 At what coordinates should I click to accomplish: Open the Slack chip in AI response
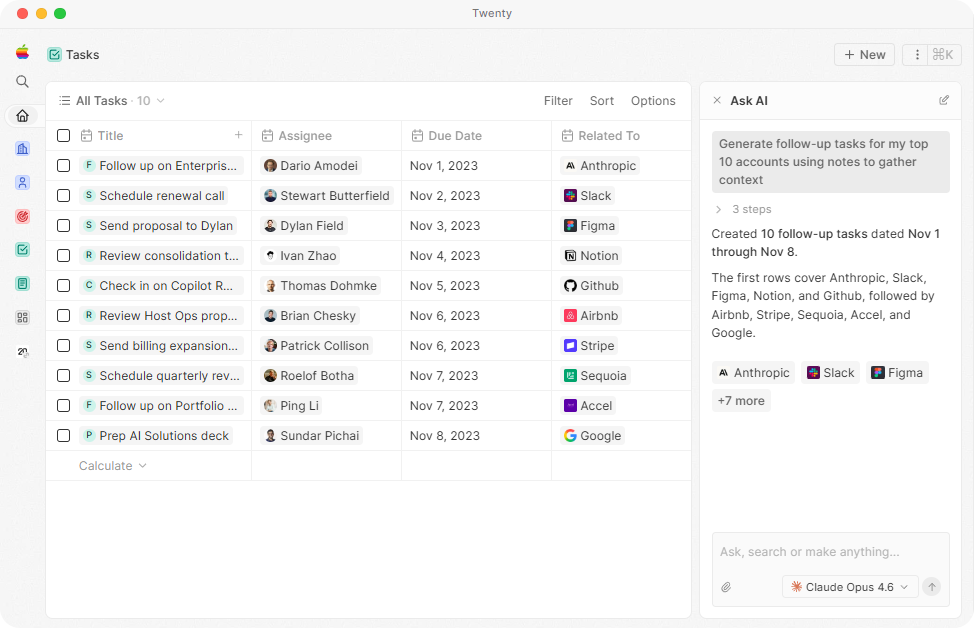[831, 373]
